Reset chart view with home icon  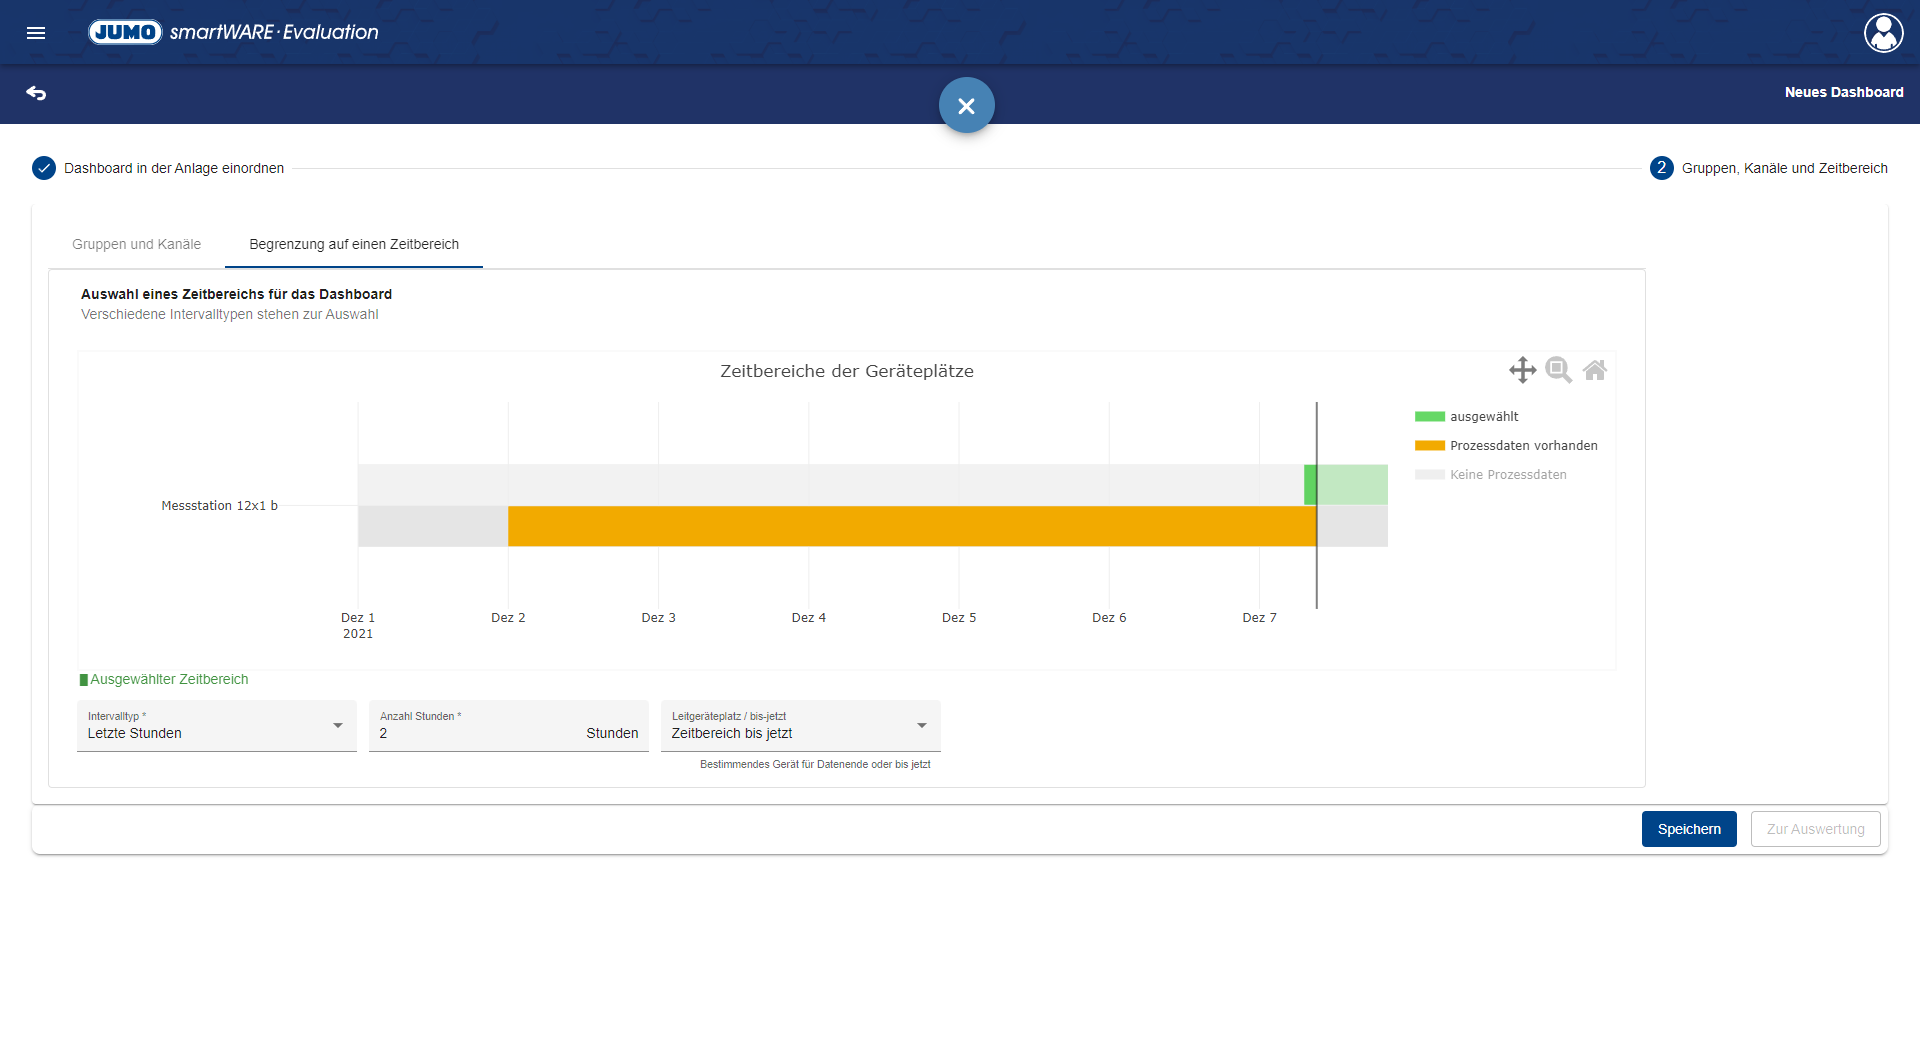click(1595, 370)
